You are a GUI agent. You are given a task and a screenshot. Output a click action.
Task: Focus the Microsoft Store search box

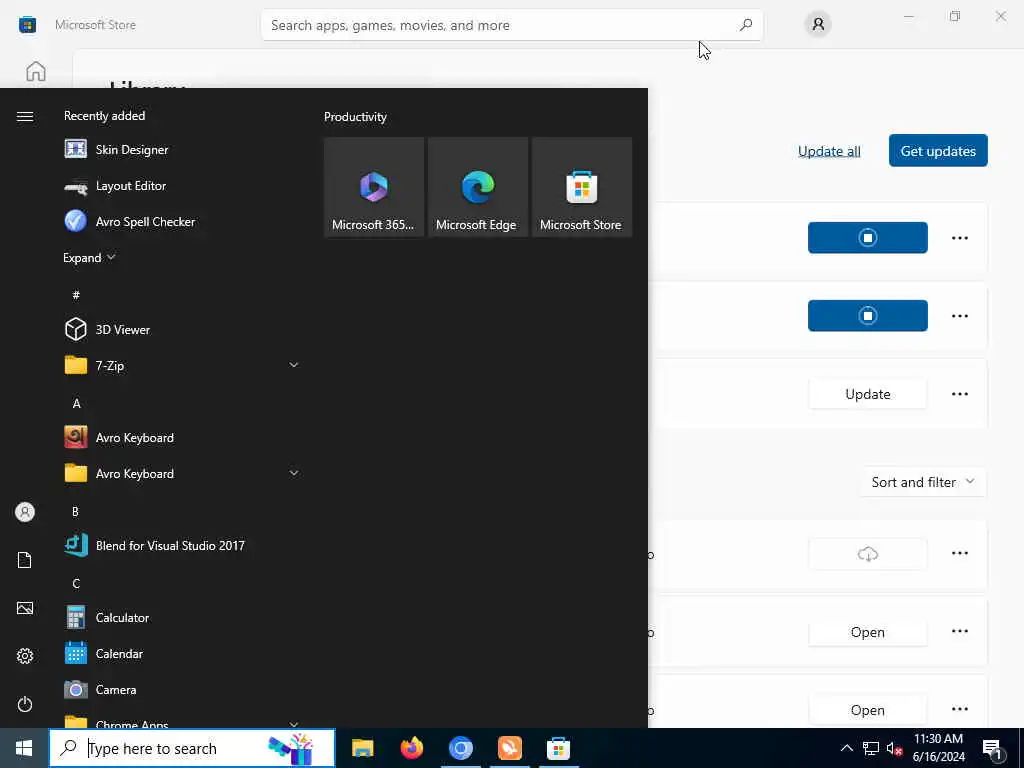(511, 25)
